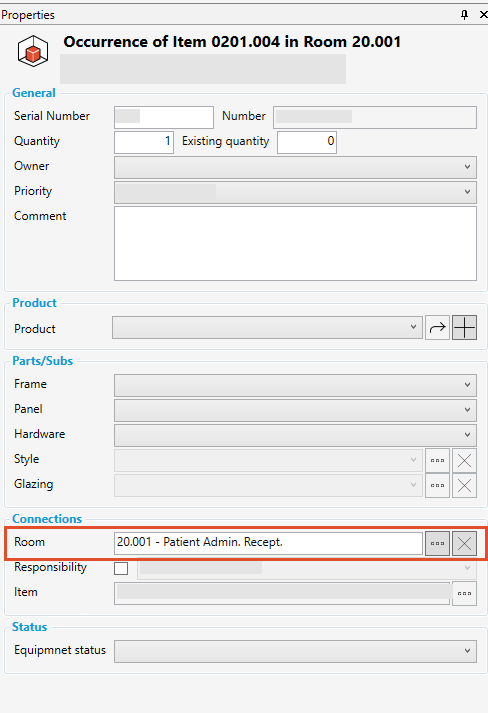
Task: Expand the Equipmnet status dropdown
Action: [295, 651]
